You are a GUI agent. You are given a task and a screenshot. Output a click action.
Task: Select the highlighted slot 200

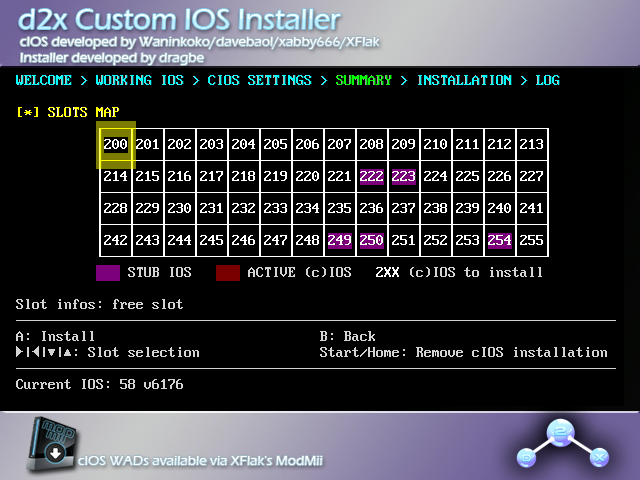point(116,145)
